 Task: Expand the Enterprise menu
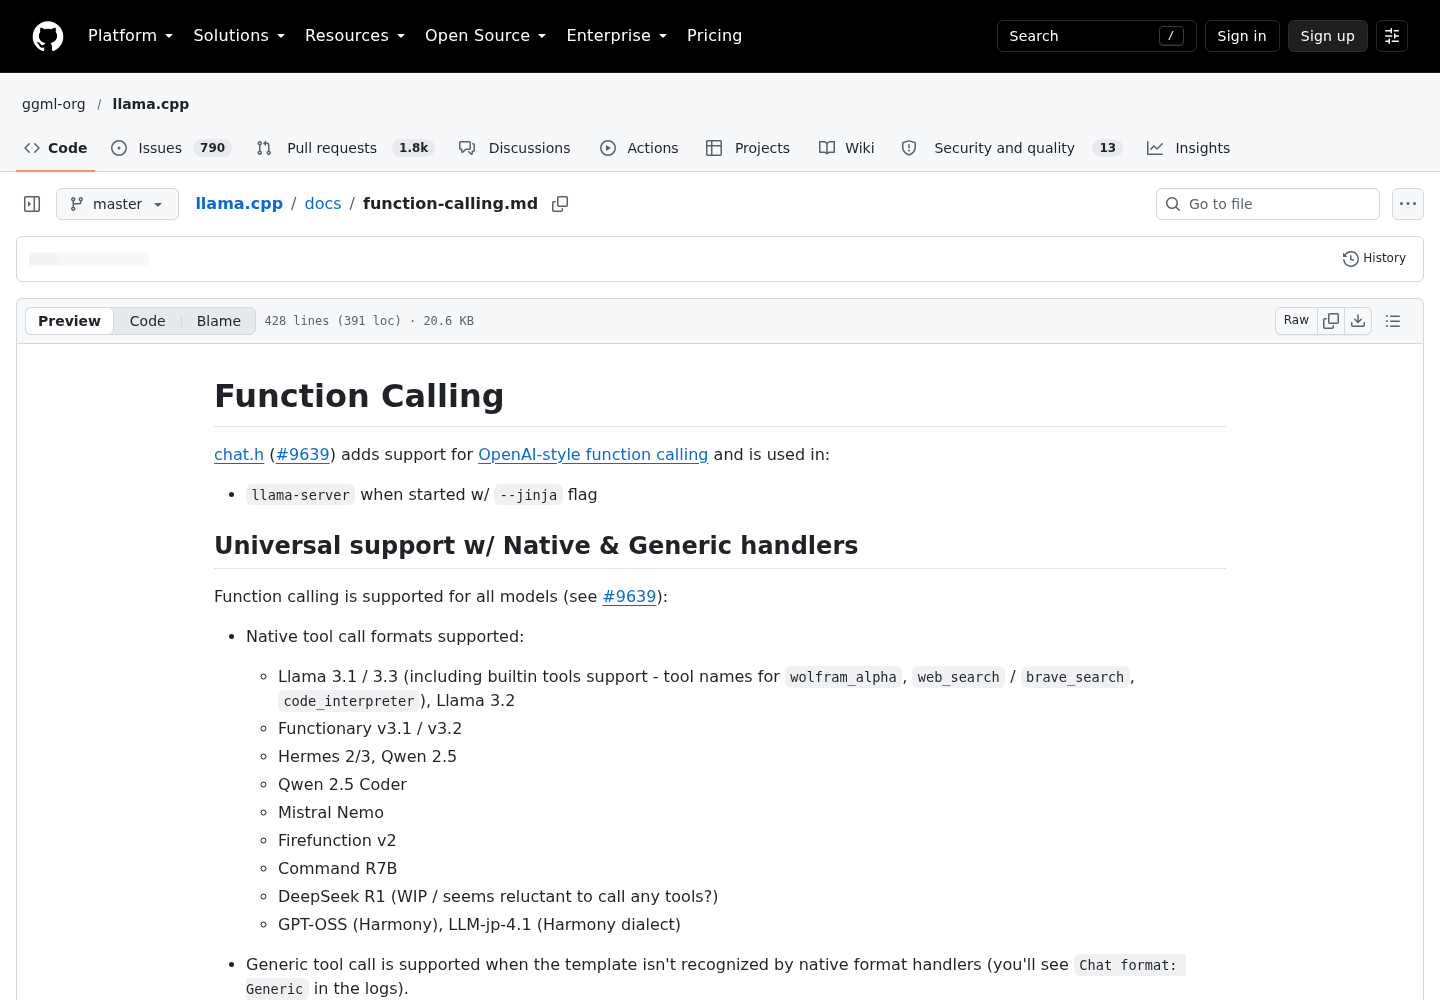pyautogui.click(x=616, y=36)
